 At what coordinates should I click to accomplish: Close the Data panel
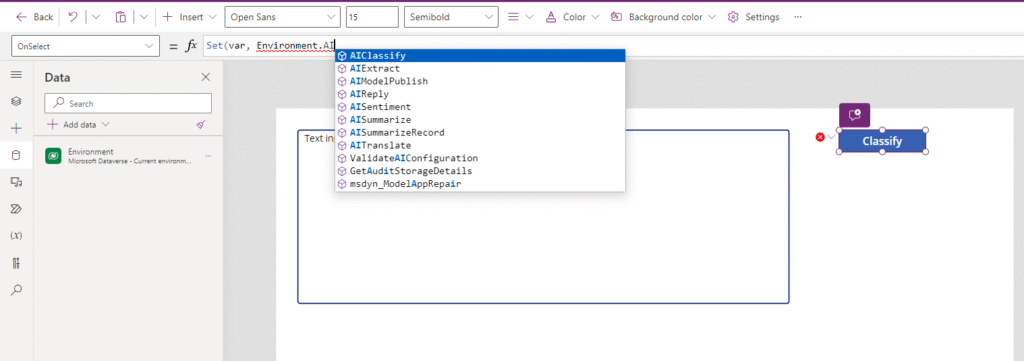coord(206,77)
